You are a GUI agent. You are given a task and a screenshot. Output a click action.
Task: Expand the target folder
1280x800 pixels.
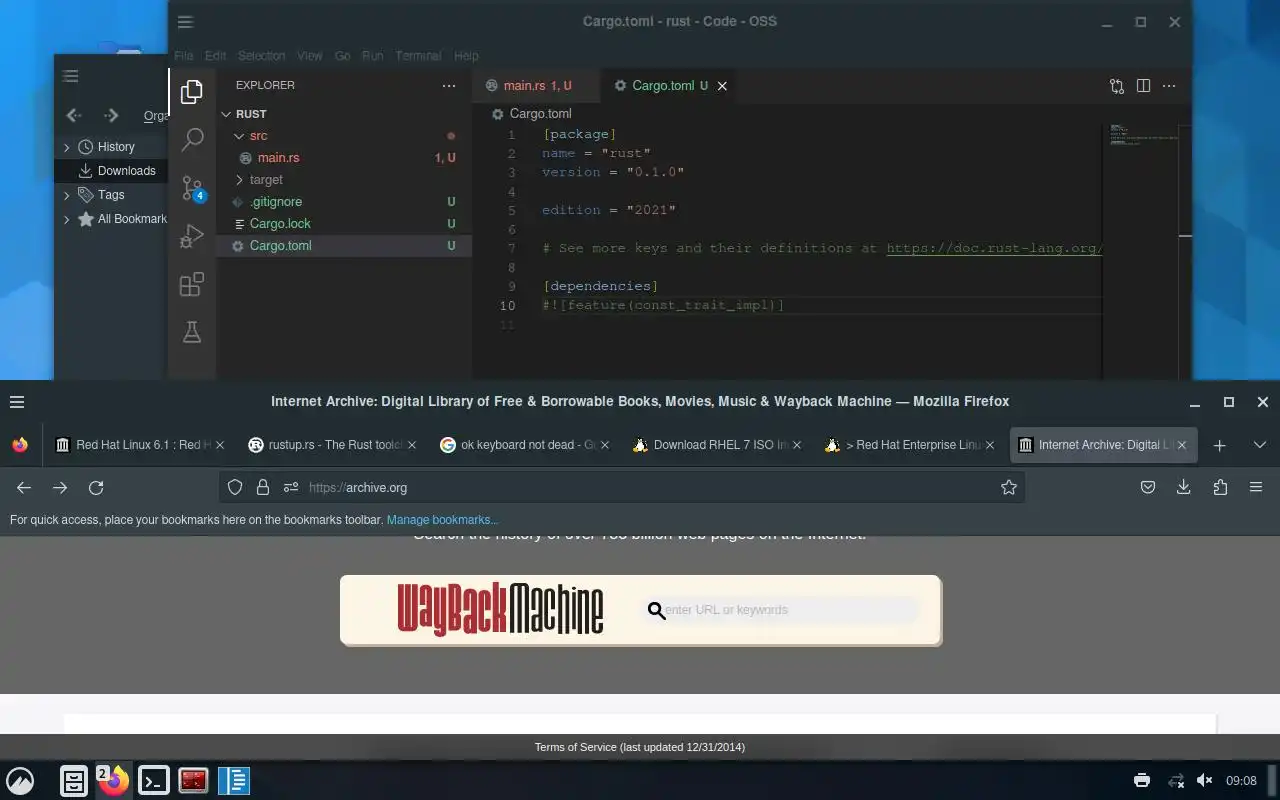point(239,180)
